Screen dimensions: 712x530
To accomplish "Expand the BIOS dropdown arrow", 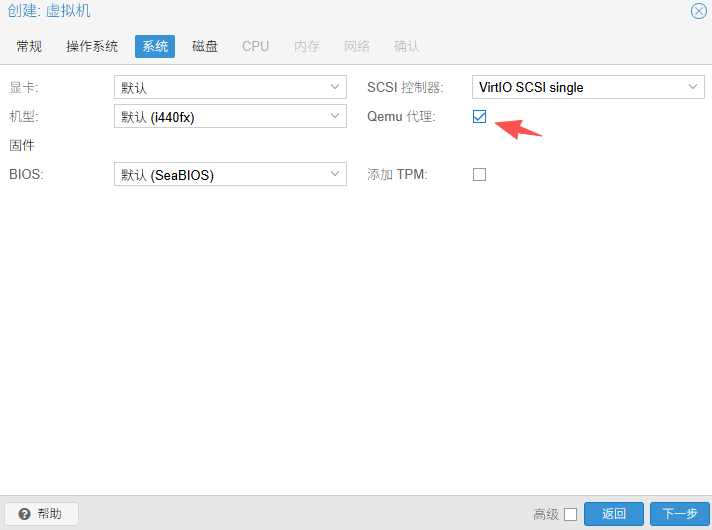I will (335, 175).
